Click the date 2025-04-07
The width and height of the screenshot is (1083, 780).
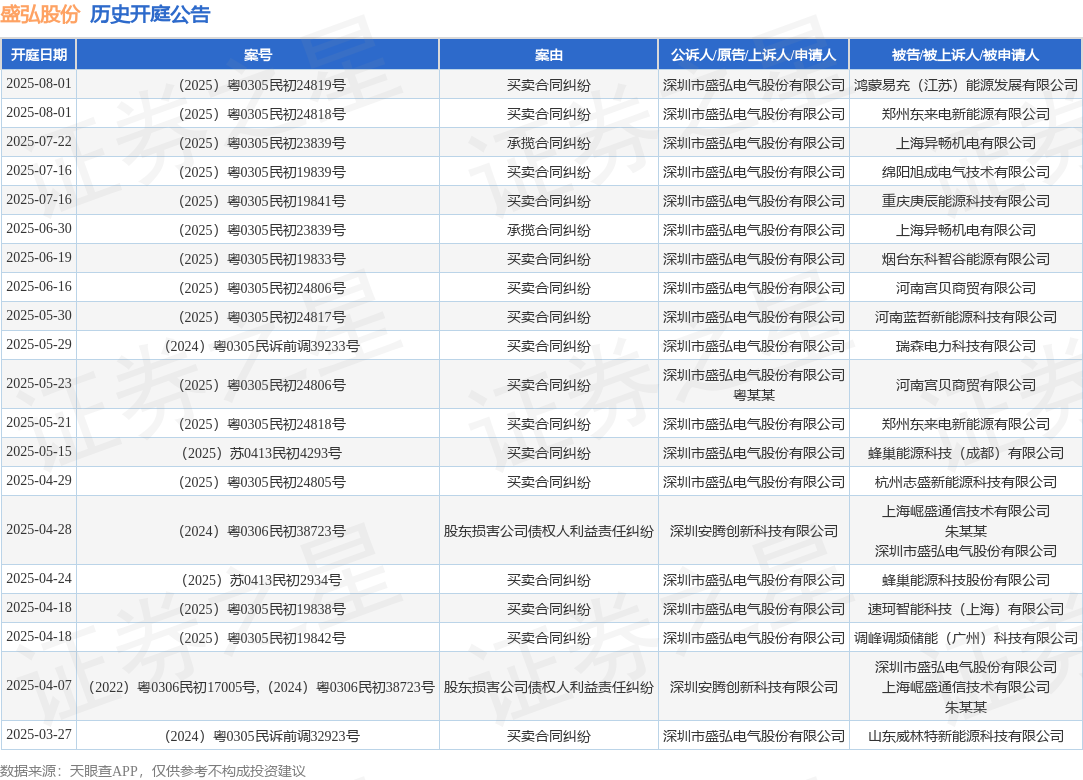click(39, 686)
